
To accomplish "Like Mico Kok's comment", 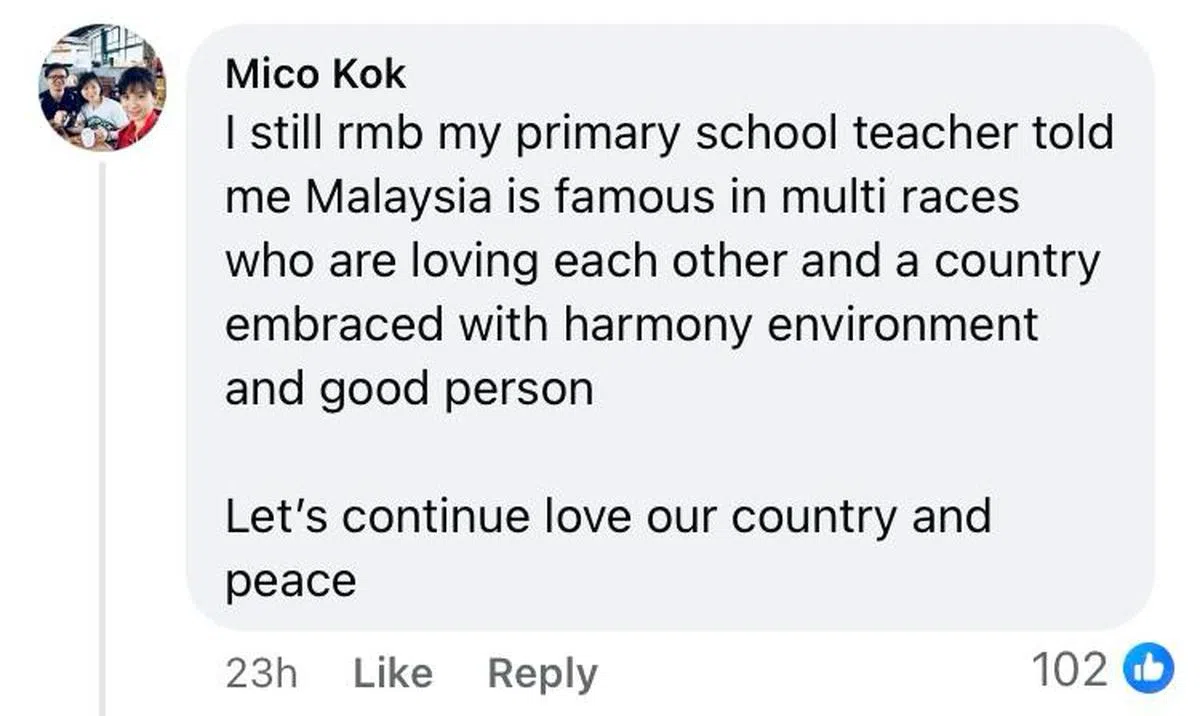I will tap(392, 673).
